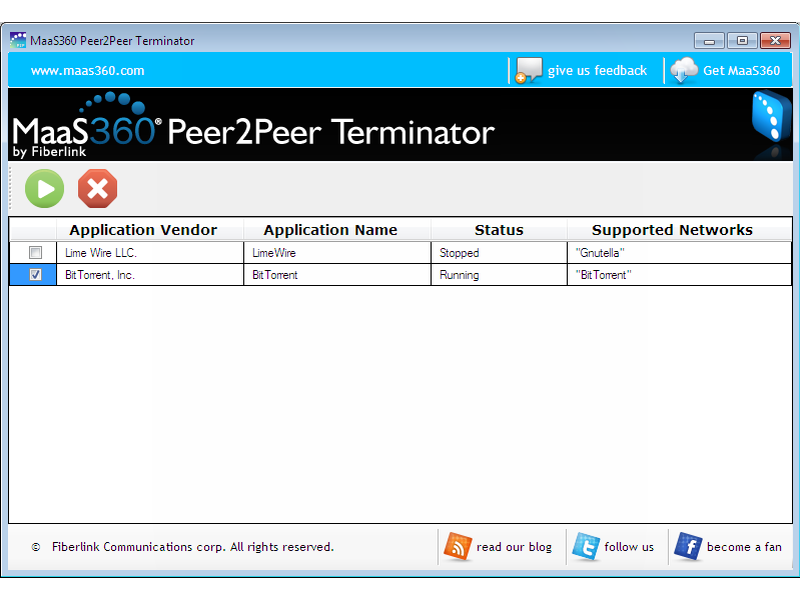Viewport: 800px width, 600px height.
Task: Choose the become a fan link
Action: [744, 547]
